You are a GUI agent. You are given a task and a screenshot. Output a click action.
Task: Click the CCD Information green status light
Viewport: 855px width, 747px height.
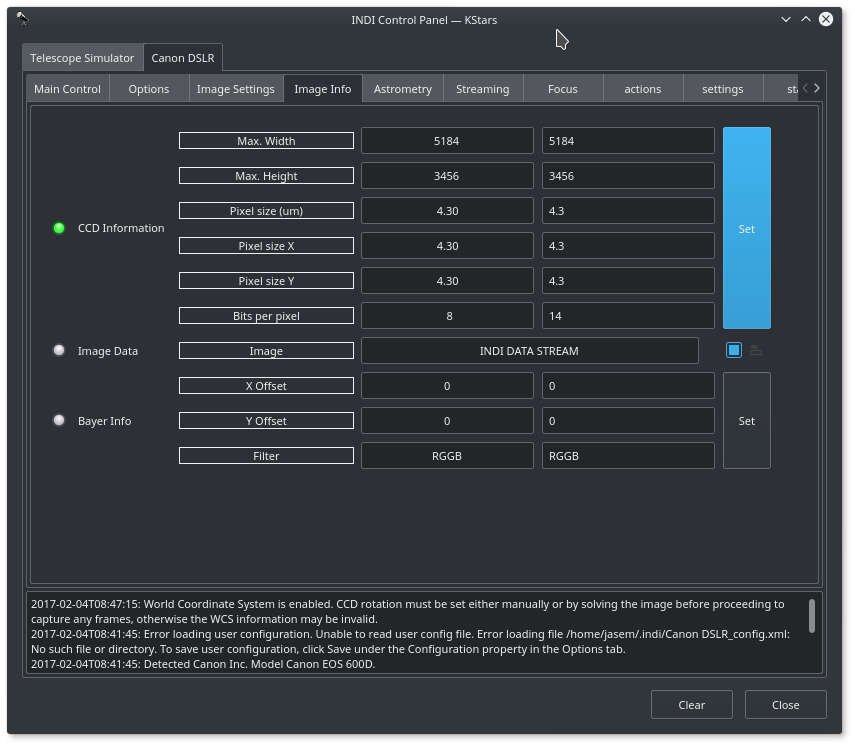(59, 228)
